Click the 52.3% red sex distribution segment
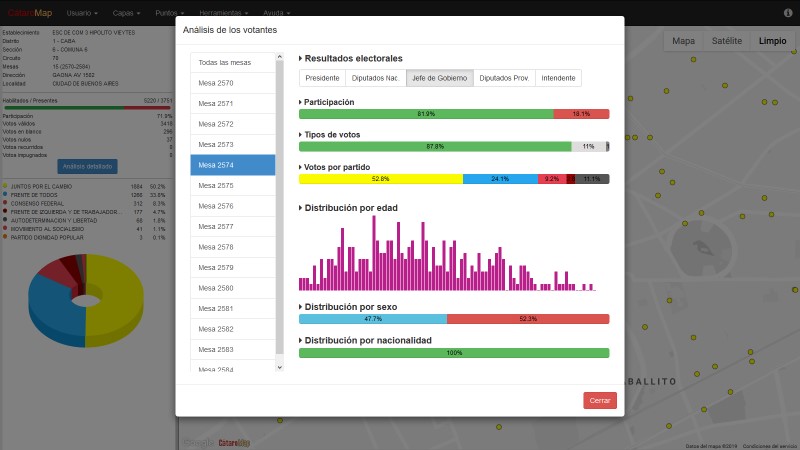Image resolution: width=800 pixels, height=450 pixels. pyautogui.click(x=528, y=319)
